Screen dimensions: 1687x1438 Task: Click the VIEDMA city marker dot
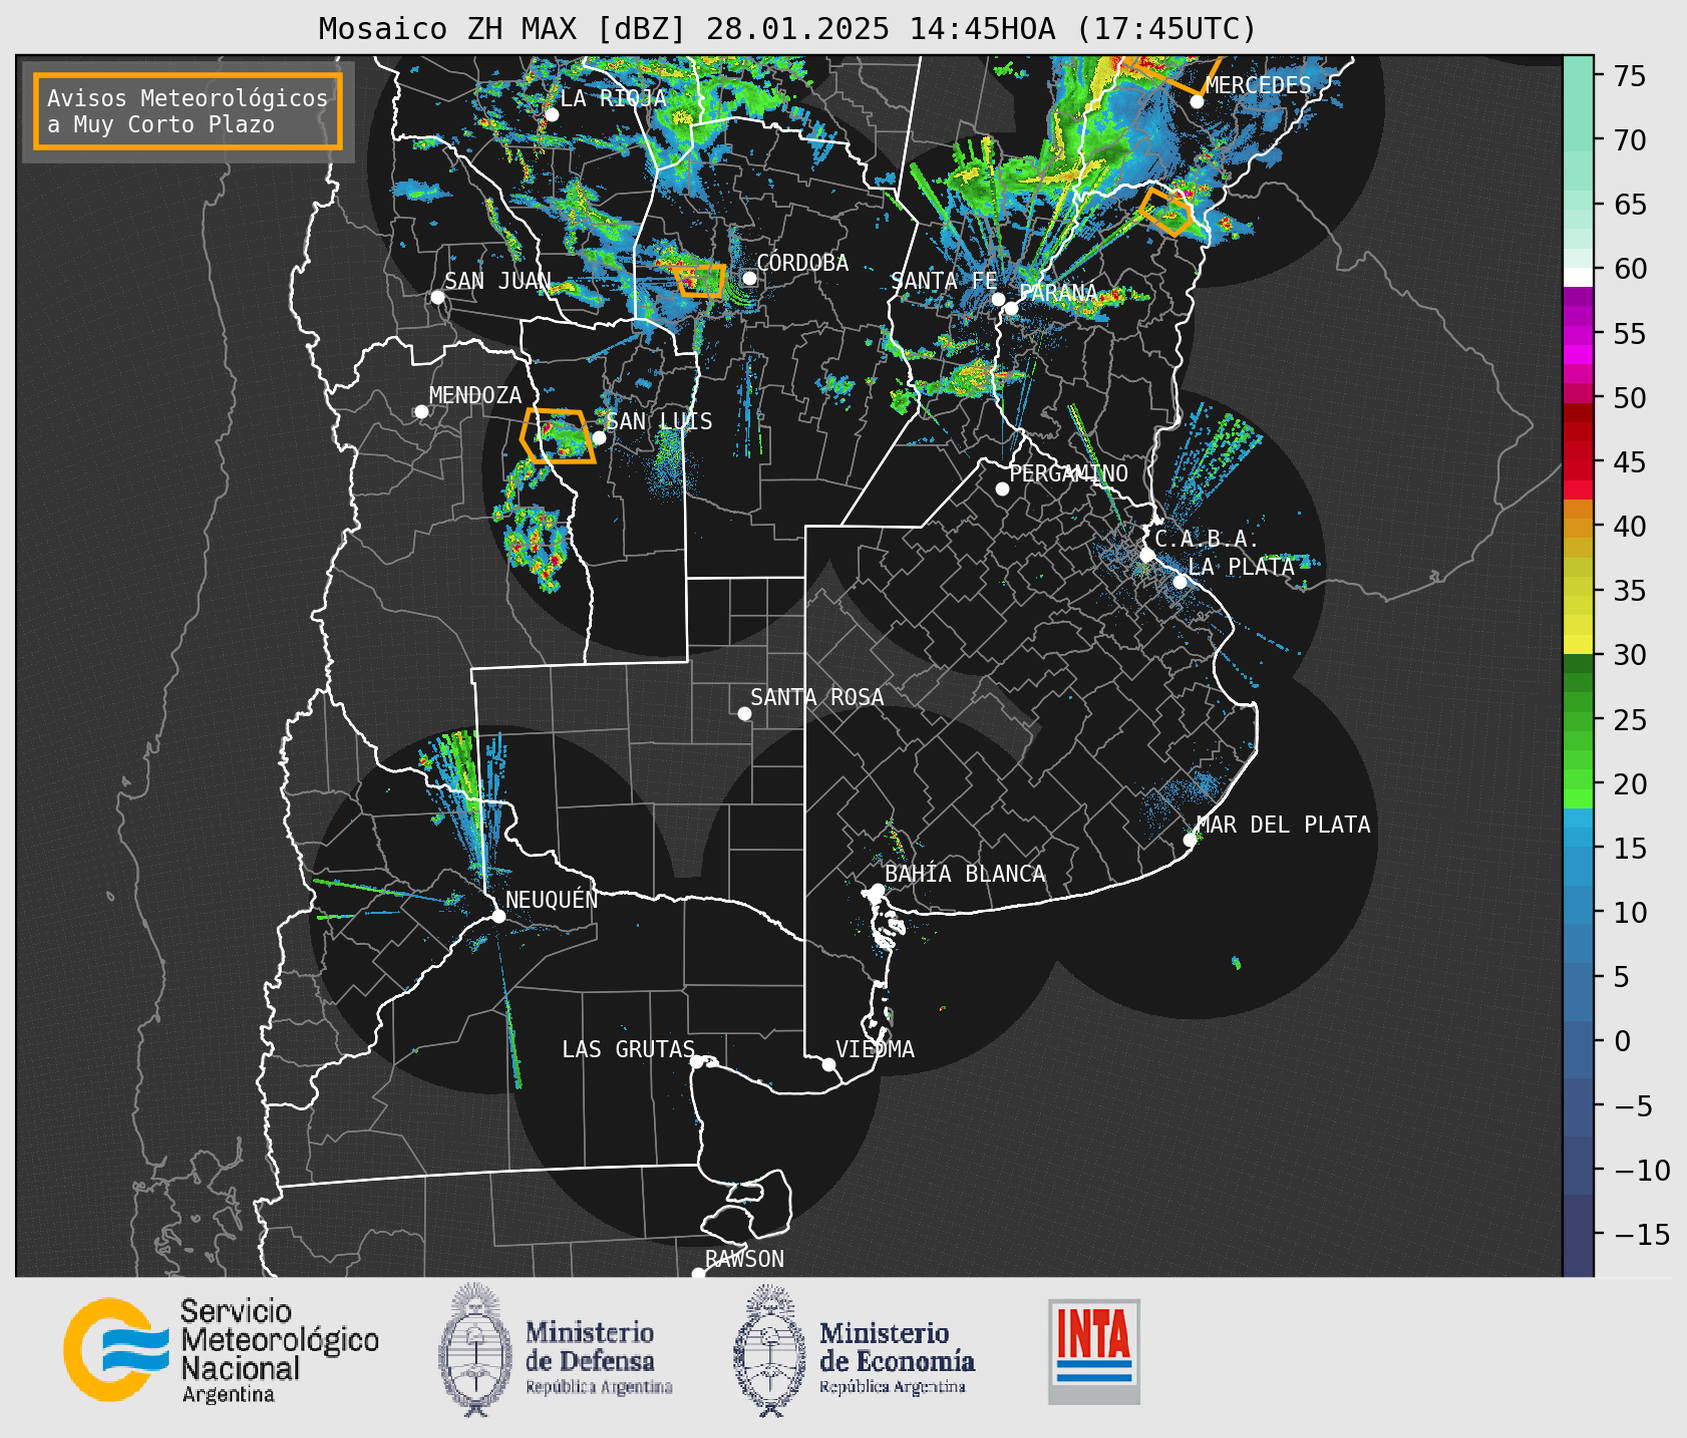click(x=829, y=1065)
